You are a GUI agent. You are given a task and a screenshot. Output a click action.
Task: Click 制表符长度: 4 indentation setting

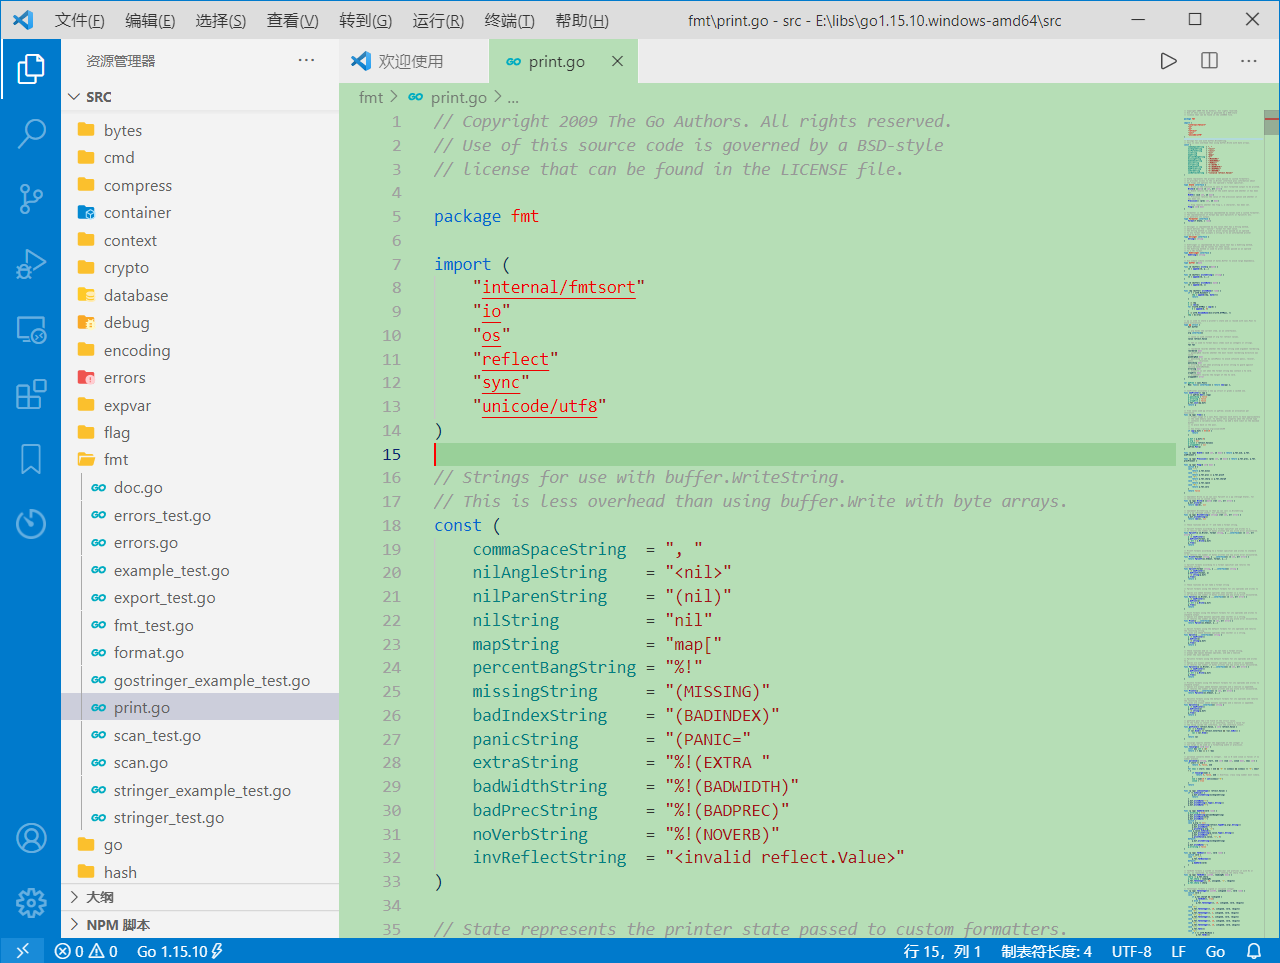pos(1046,951)
